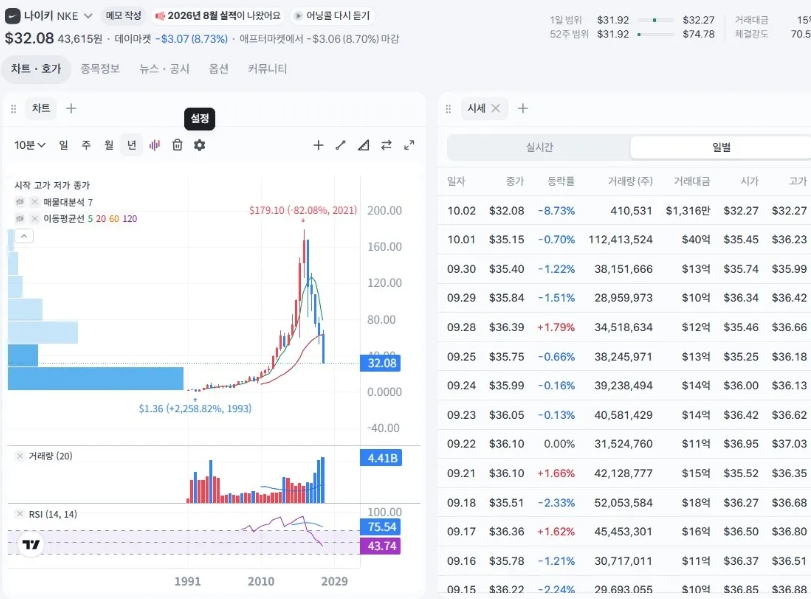Open the 커뮤니티 tab
The image size is (811, 599).
click(x=267, y=69)
